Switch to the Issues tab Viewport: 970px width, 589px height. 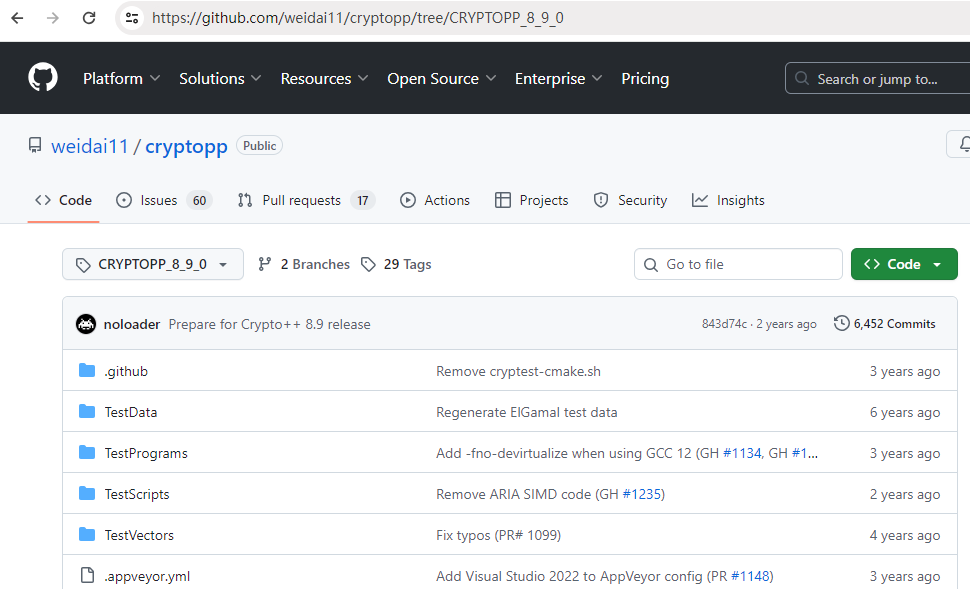pos(164,200)
